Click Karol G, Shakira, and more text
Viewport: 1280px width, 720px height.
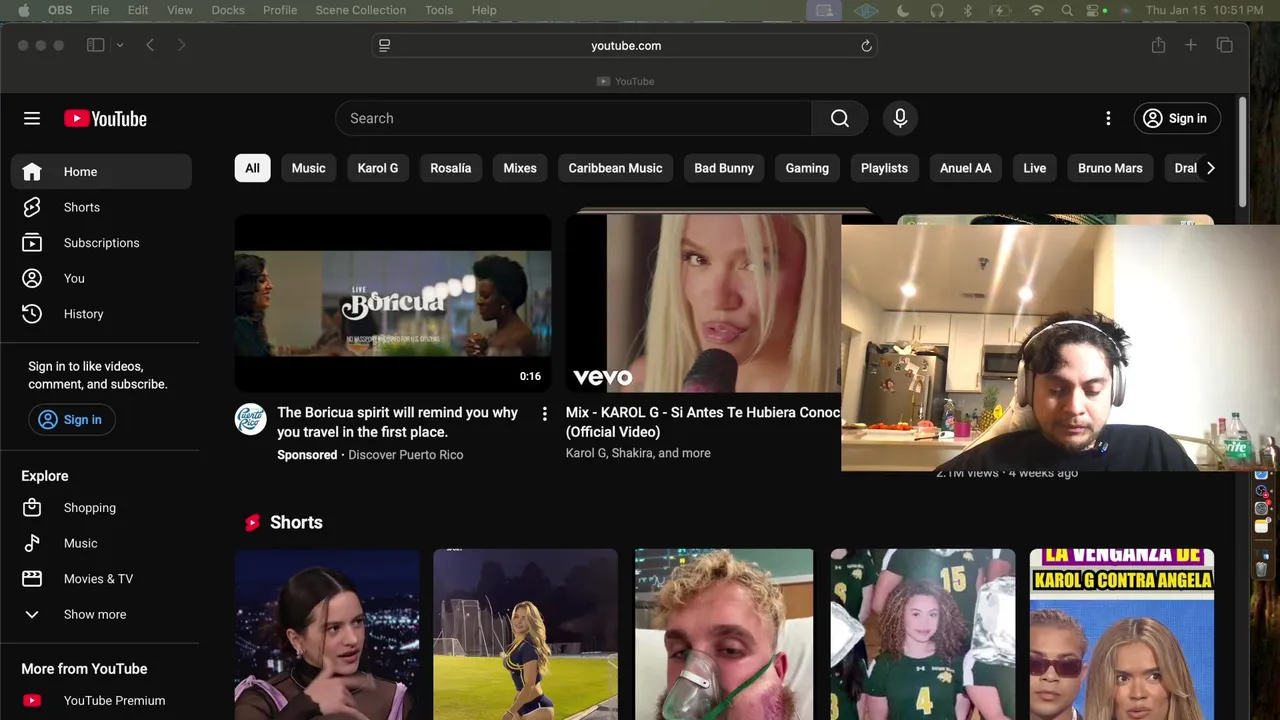coord(638,453)
